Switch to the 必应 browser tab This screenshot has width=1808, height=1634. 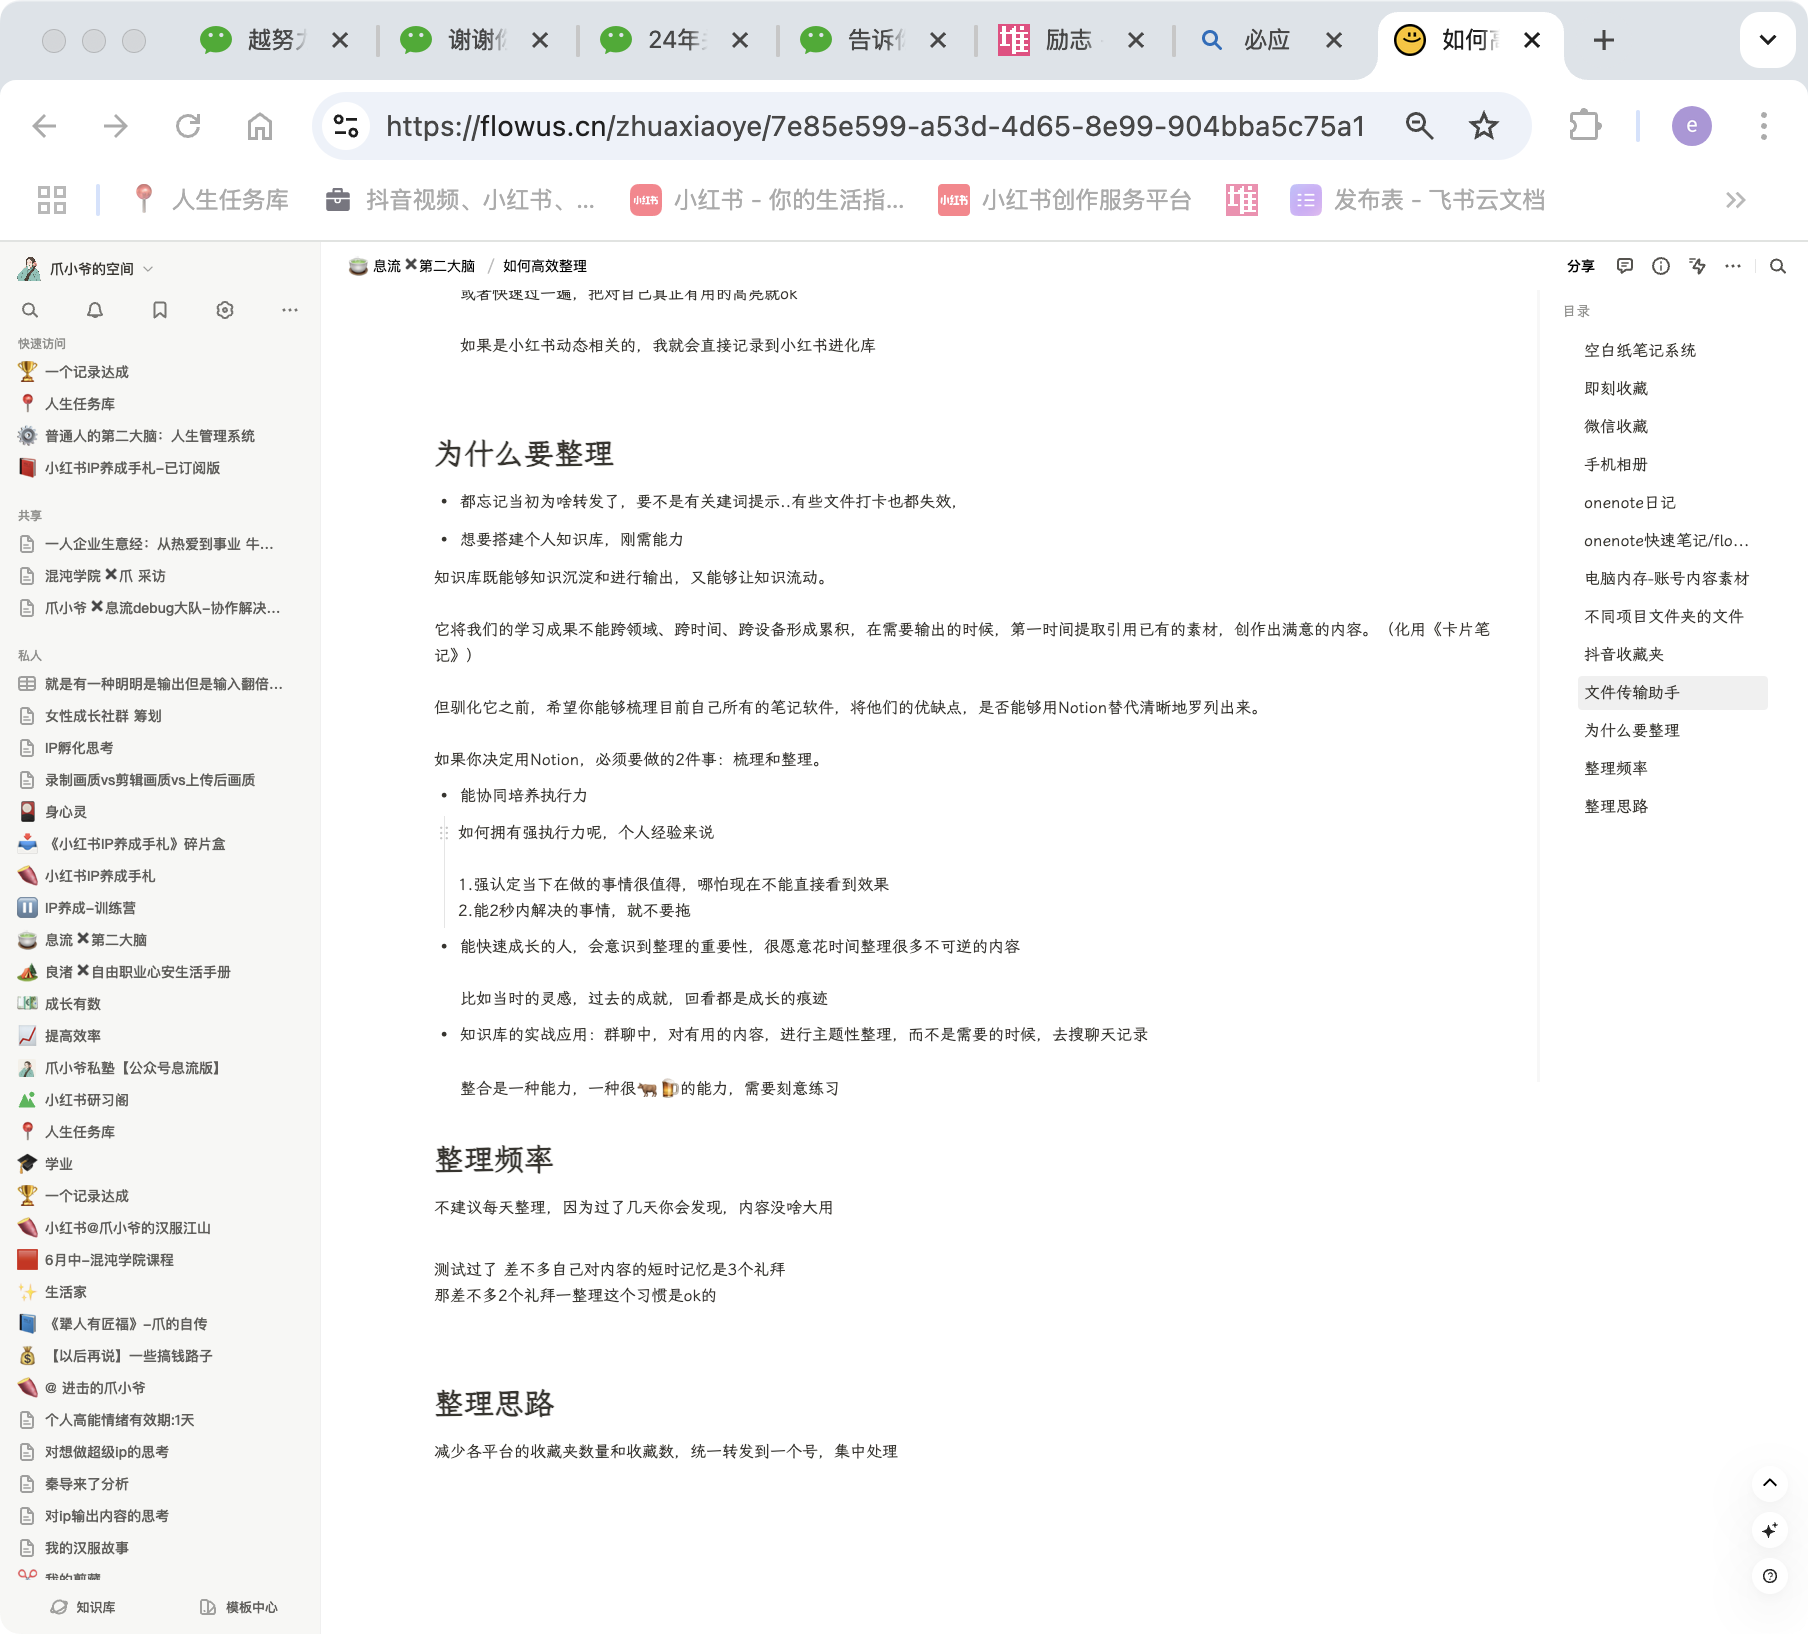click(1265, 40)
